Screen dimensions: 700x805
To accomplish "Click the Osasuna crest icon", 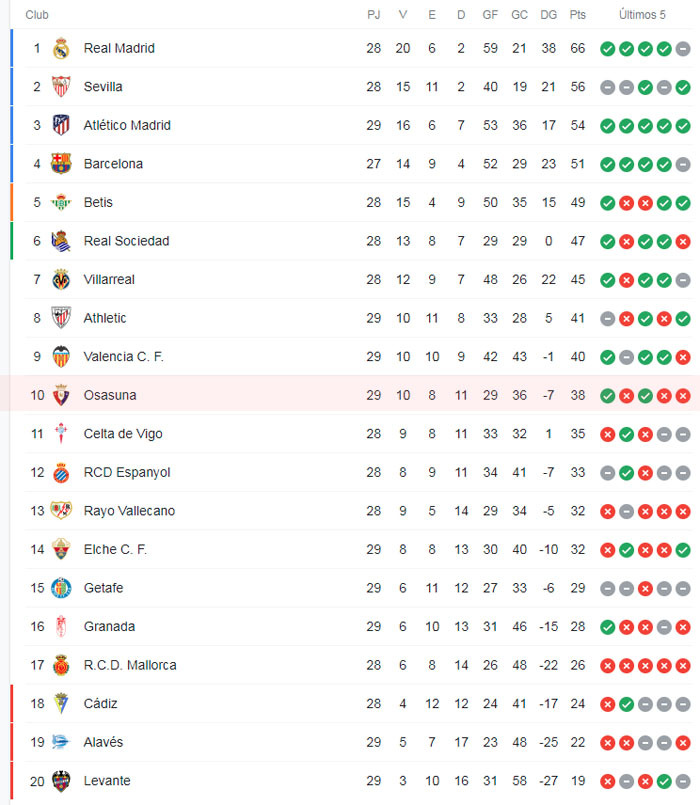I will click(x=61, y=395).
